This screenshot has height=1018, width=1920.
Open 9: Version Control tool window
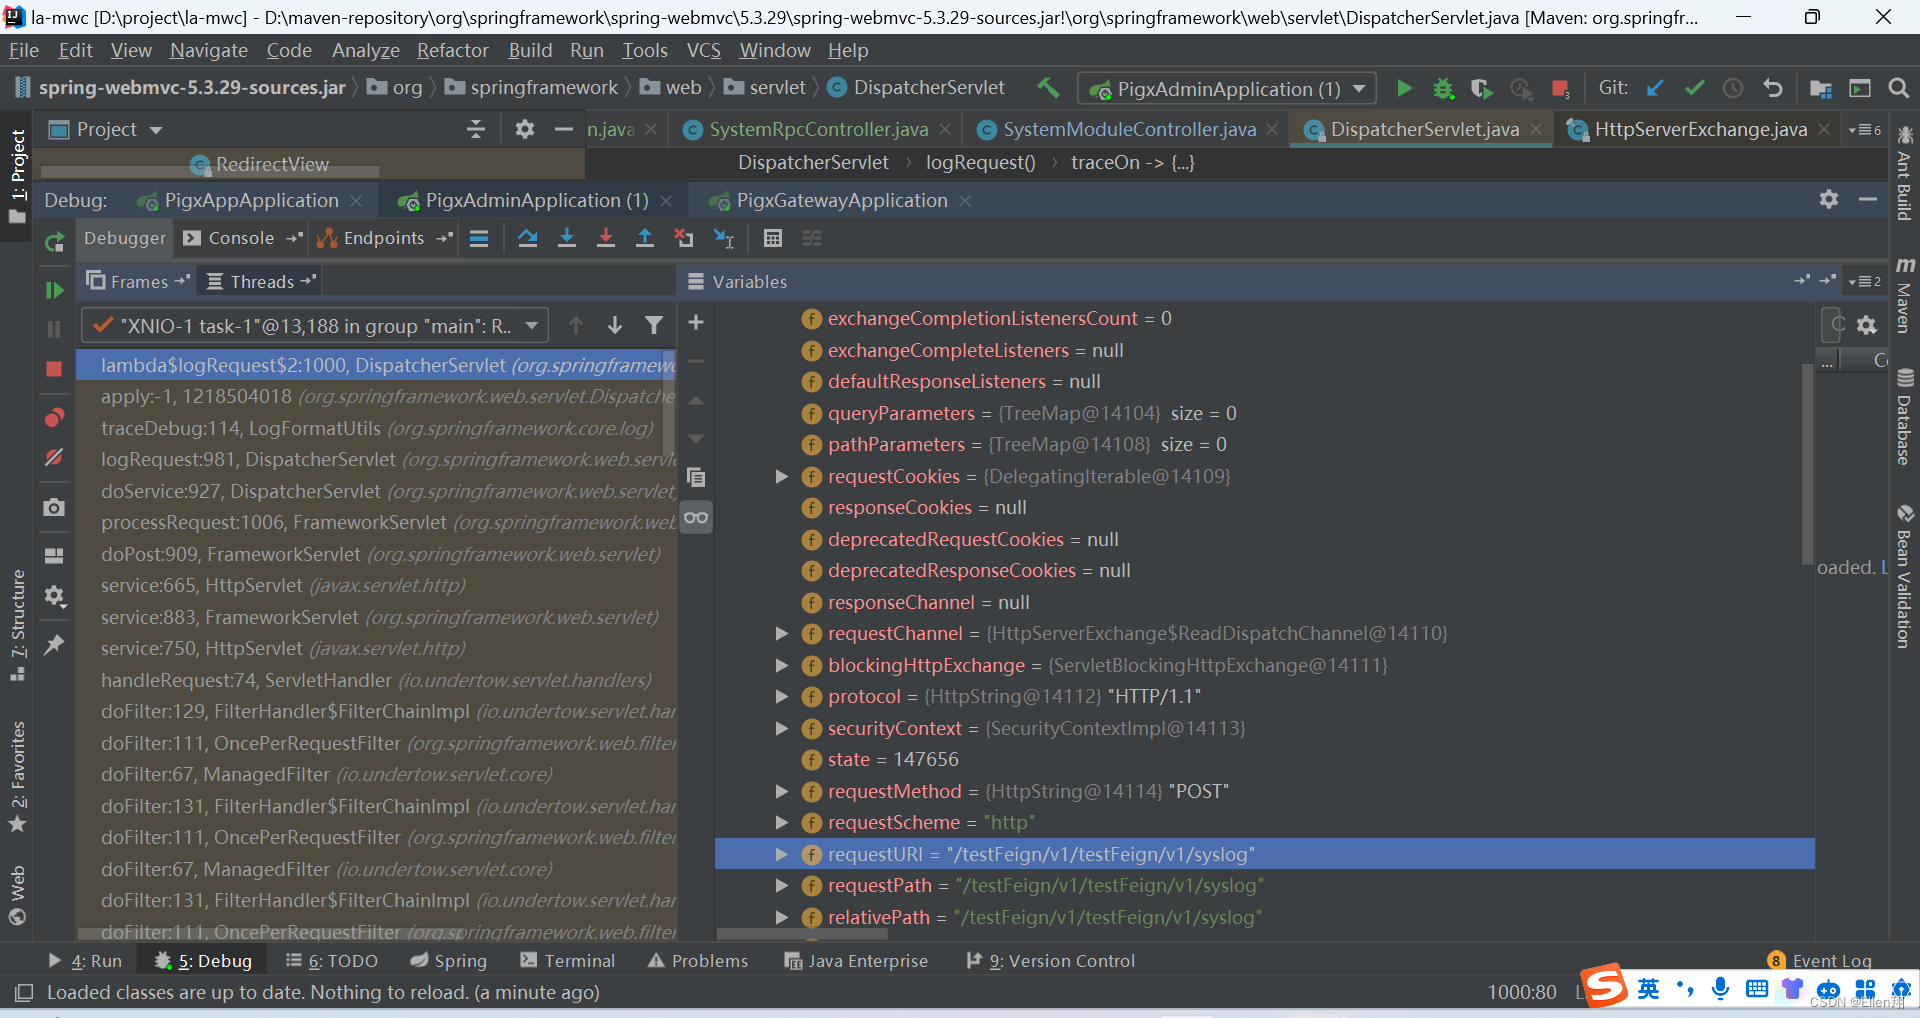click(1051, 961)
